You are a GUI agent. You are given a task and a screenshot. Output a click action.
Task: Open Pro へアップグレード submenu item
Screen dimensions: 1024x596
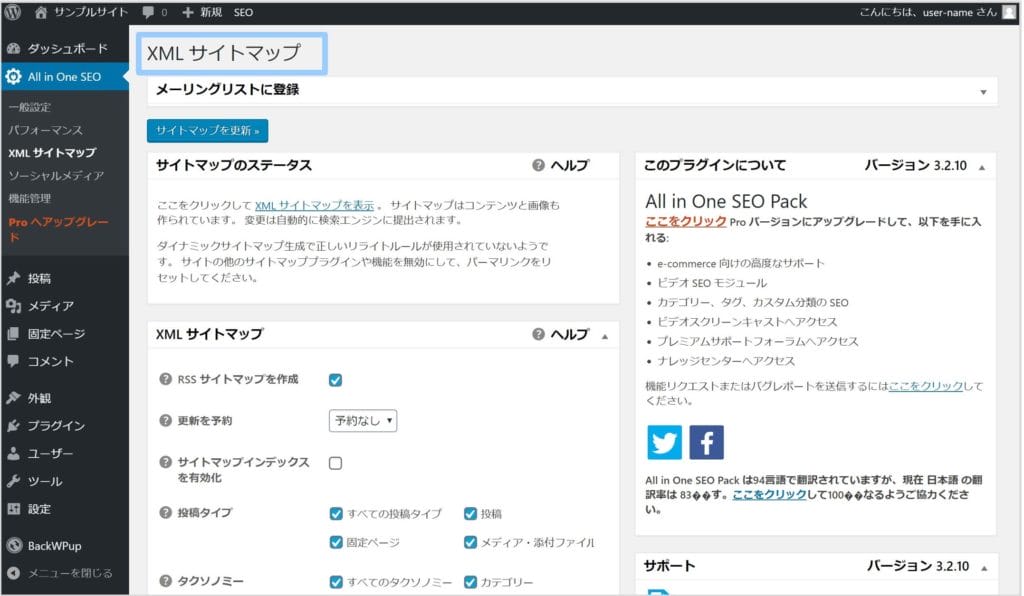click(59, 229)
